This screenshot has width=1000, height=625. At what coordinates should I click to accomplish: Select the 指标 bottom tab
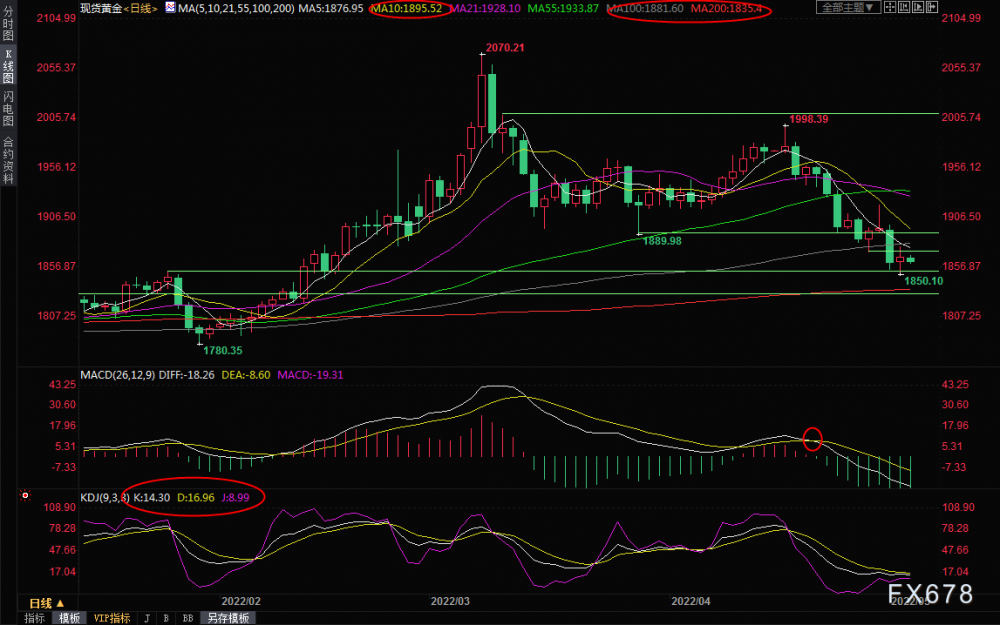tap(34, 618)
